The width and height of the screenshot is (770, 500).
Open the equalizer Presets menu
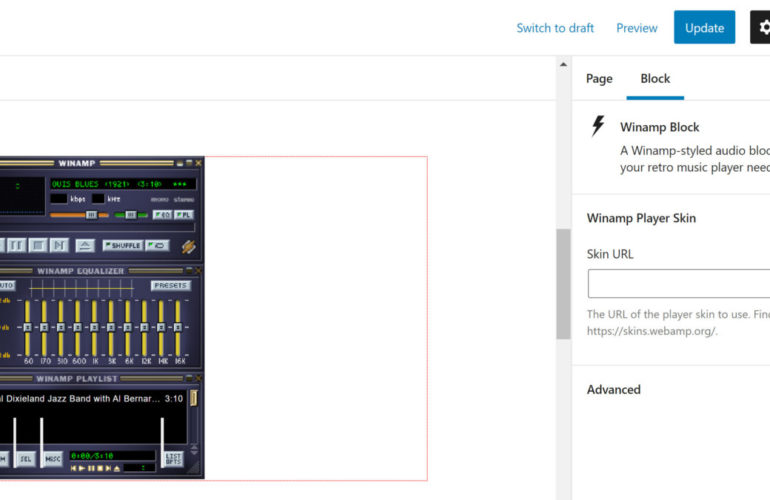[x=171, y=286]
